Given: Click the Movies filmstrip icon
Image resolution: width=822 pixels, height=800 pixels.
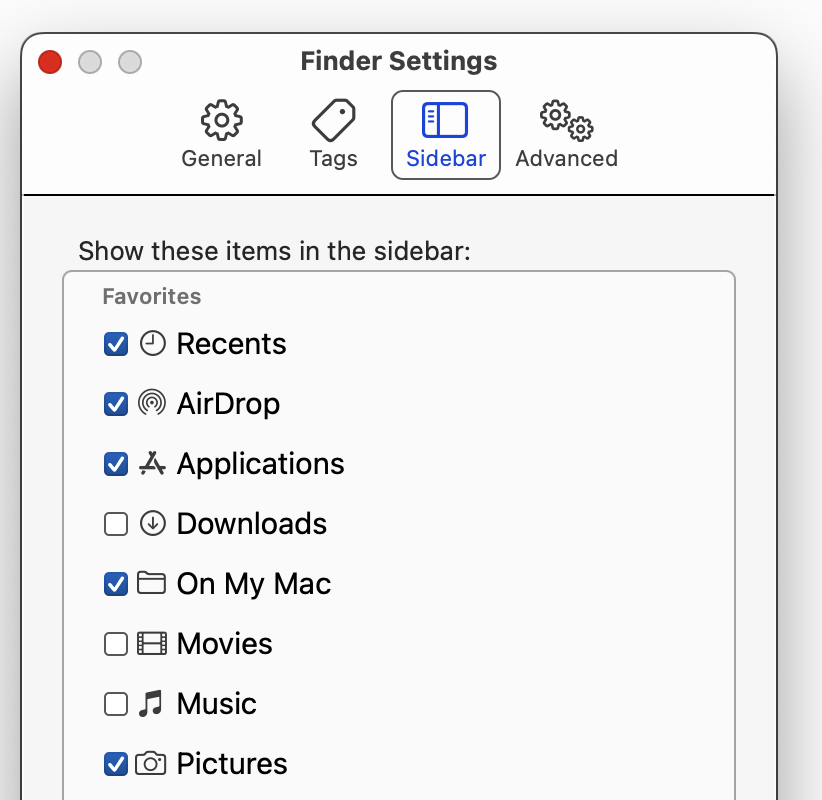Looking at the screenshot, I should click(x=151, y=644).
